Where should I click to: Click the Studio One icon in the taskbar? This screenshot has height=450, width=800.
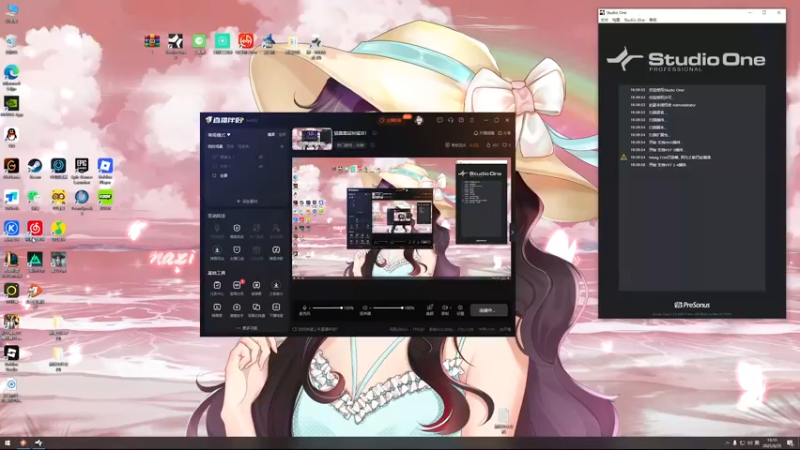point(38,443)
